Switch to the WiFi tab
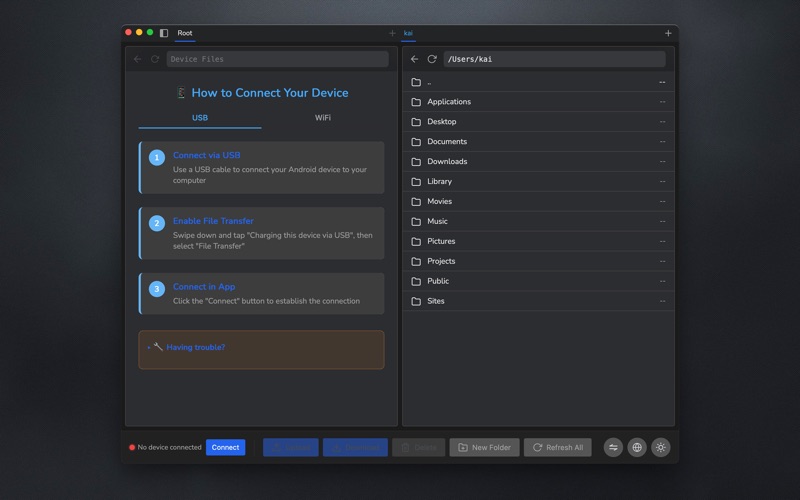This screenshot has height=500, width=800. [322, 118]
